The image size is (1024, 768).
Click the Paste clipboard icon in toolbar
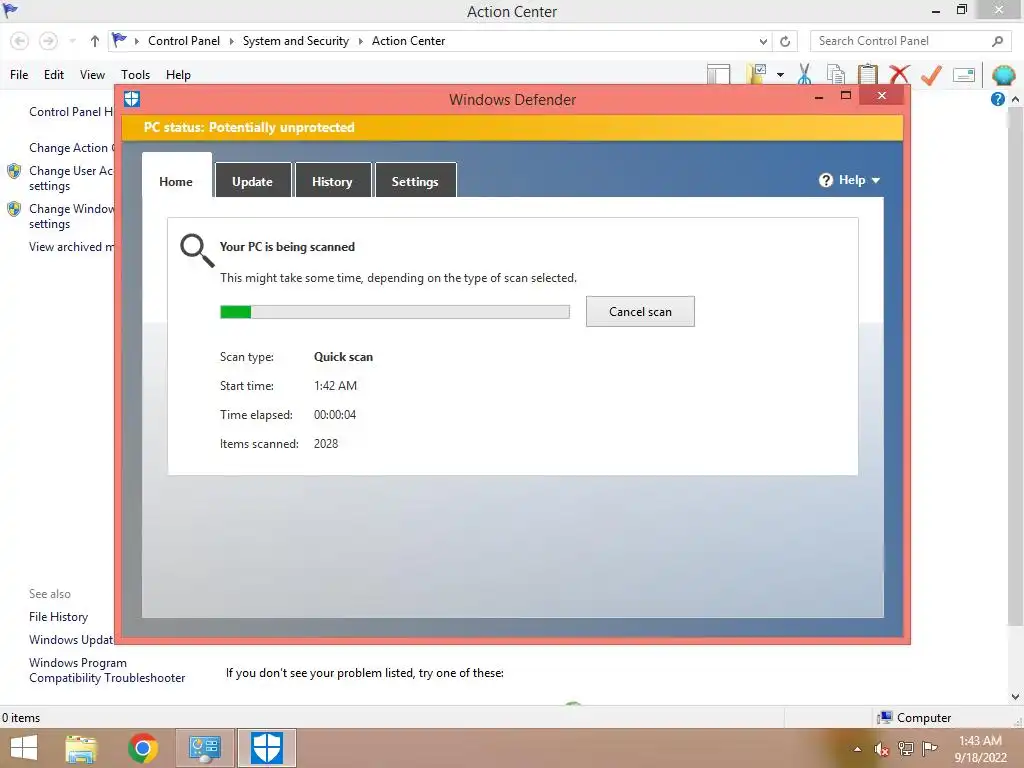point(867,75)
